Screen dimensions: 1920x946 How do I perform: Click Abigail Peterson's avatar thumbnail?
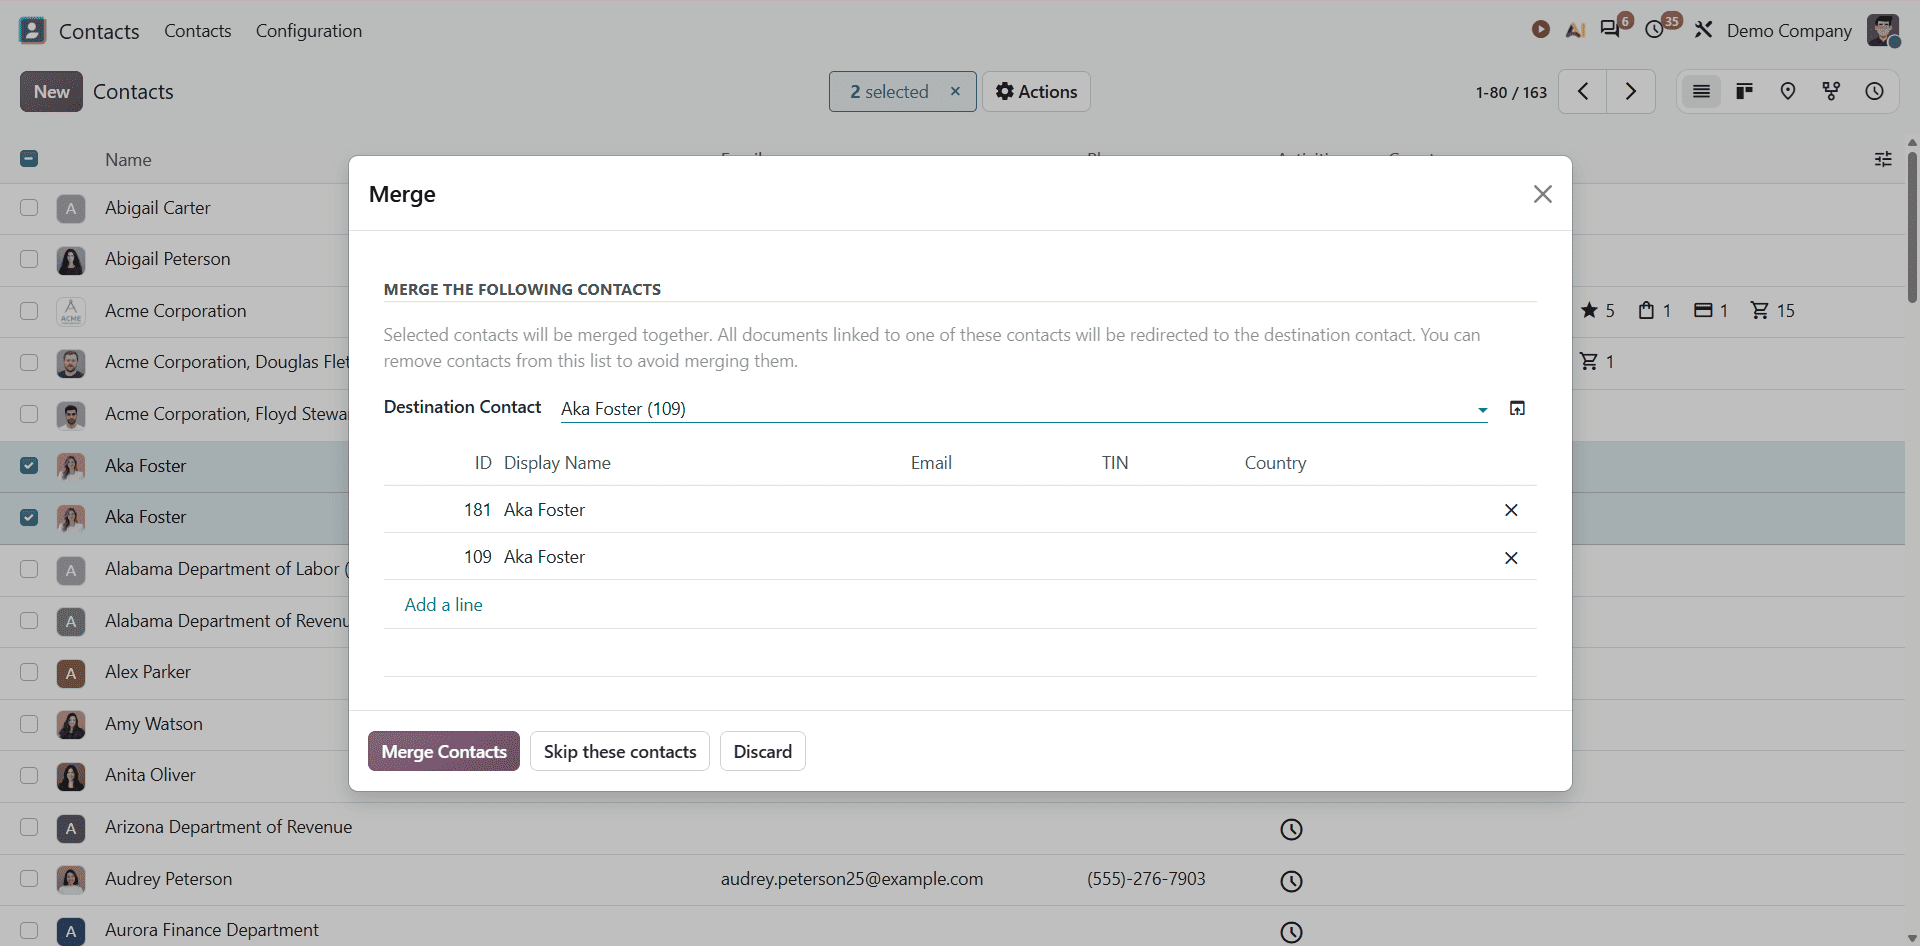71,260
